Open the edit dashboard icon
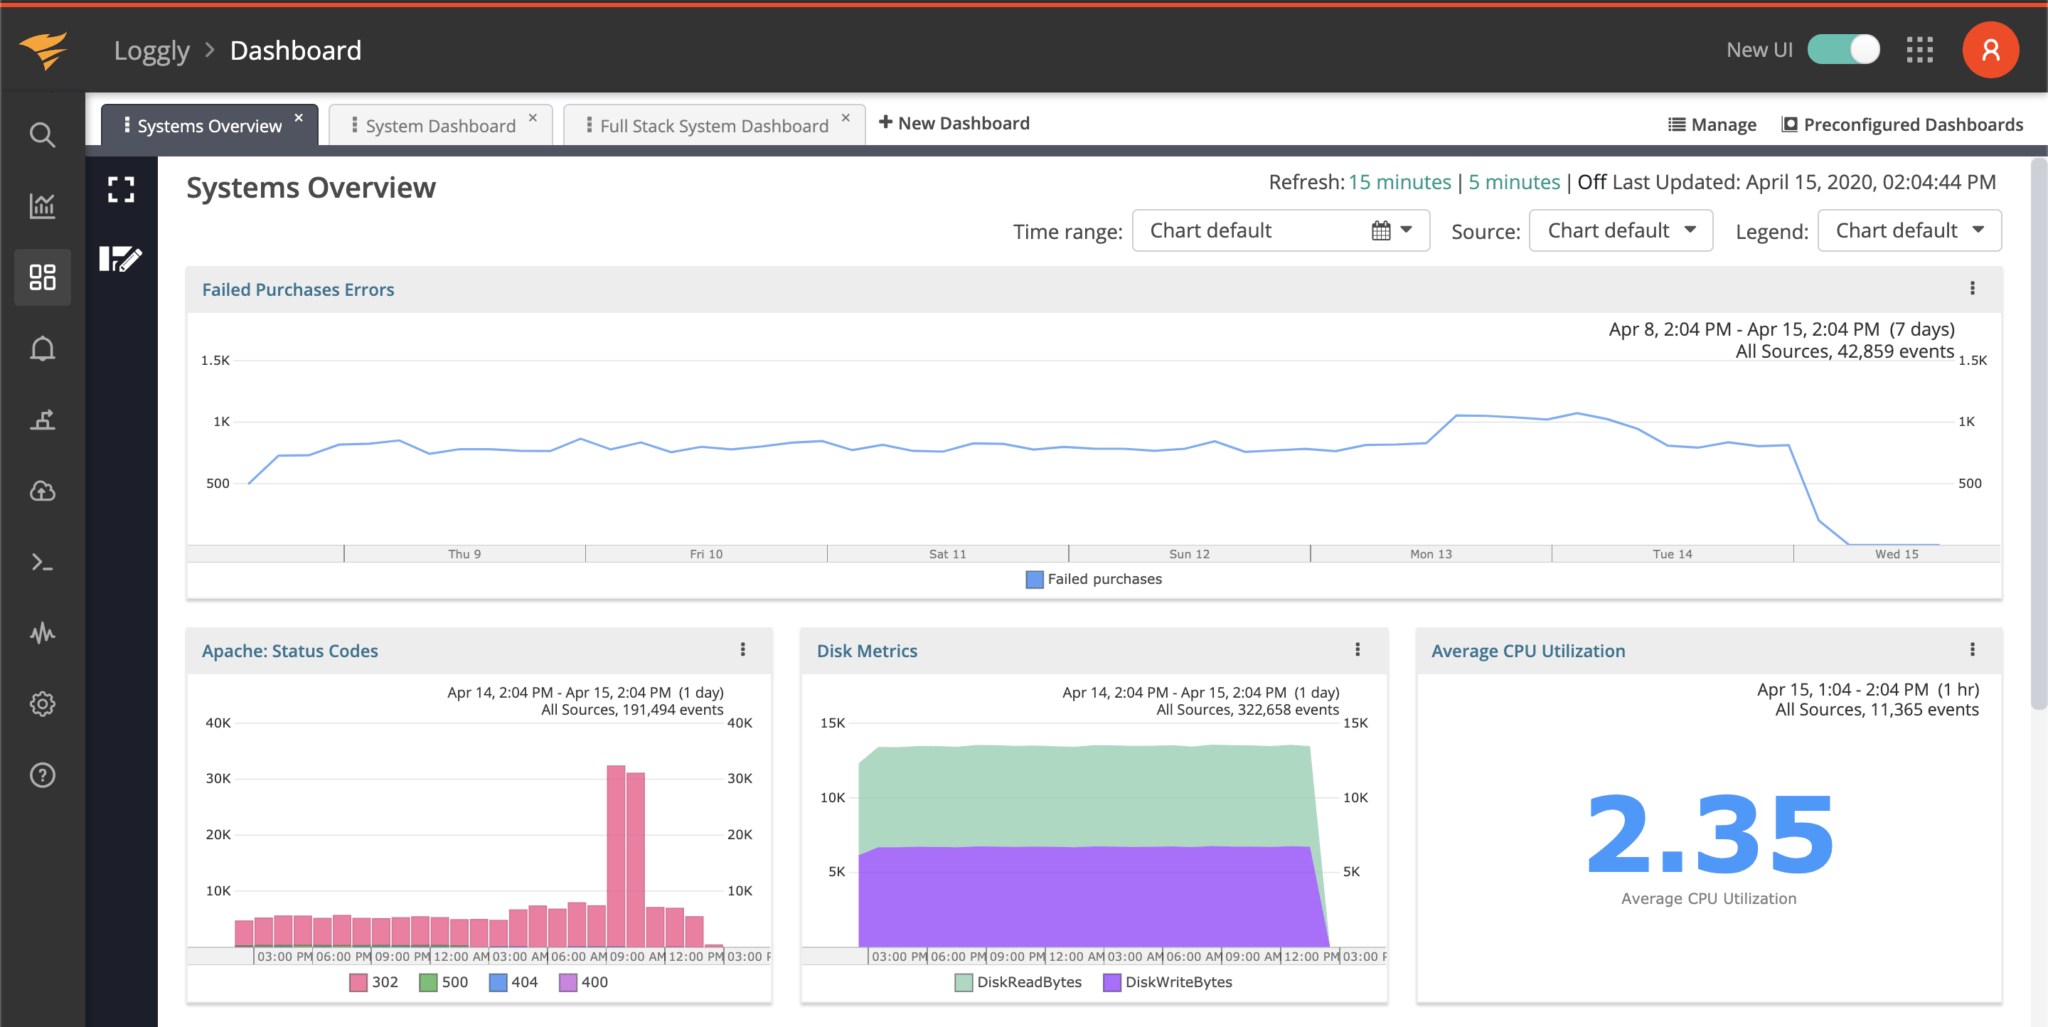The height and width of the screenshot is (1027, 2048). [x=121, y=259]
